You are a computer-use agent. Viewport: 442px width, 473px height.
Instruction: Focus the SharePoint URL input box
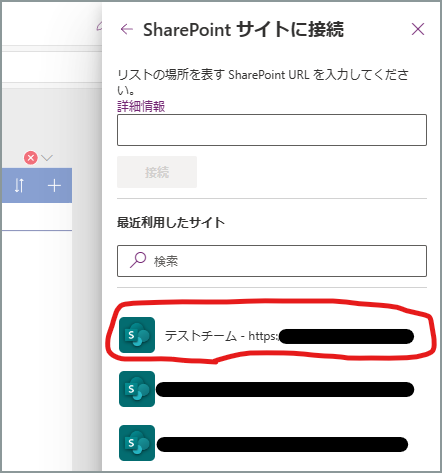point(272,130)
